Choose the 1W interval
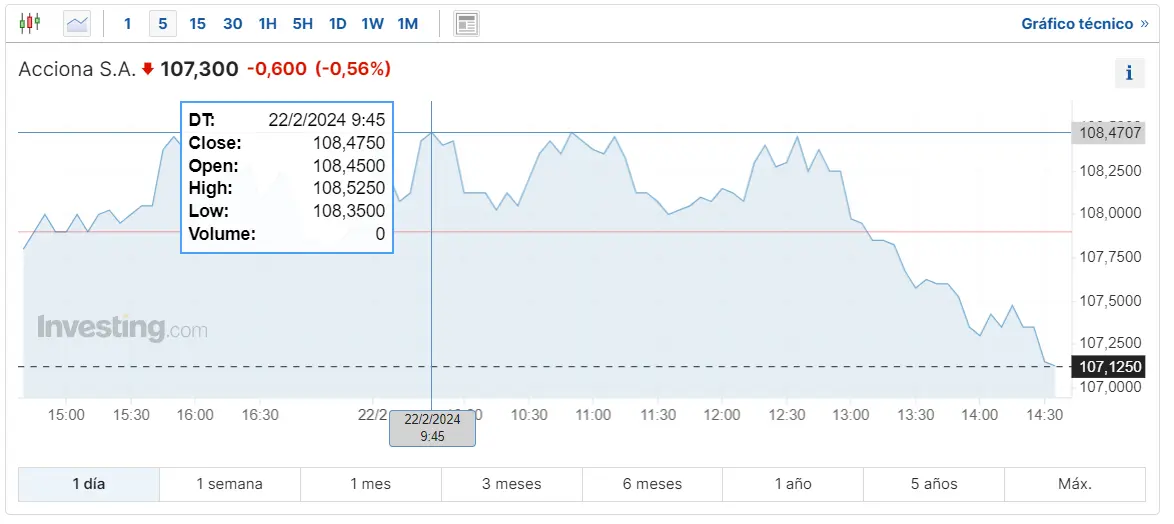Viewport: 1174px width, 524px height. 372,23
